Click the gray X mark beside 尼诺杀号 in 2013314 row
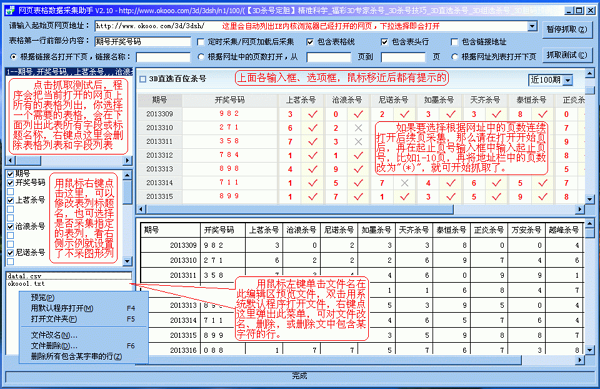Screen dimensions: 600x389 pos(404,183)
